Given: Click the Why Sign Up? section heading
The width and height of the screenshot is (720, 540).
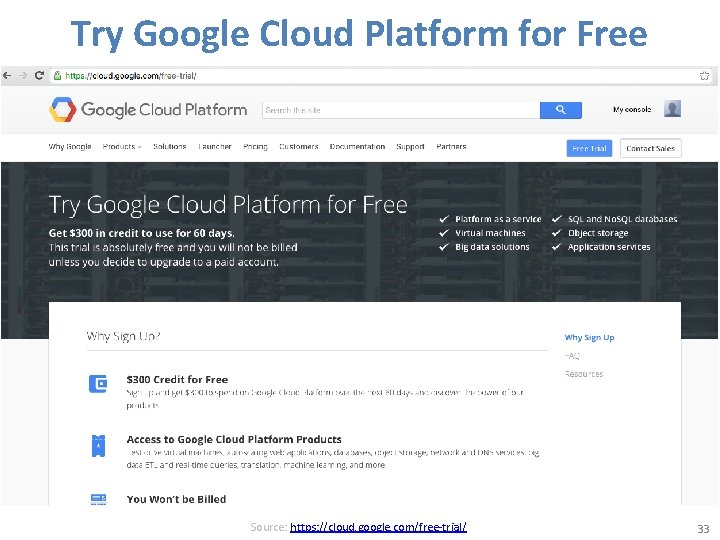Looking at the screenshot, I should [123, 336].
